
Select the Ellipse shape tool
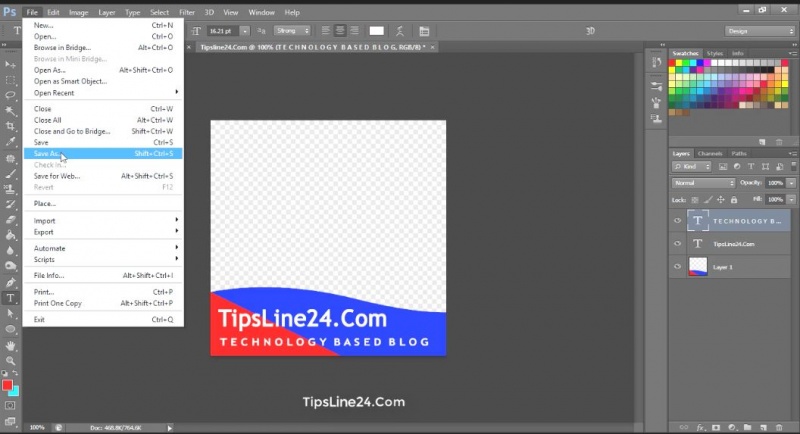[10, 329]
